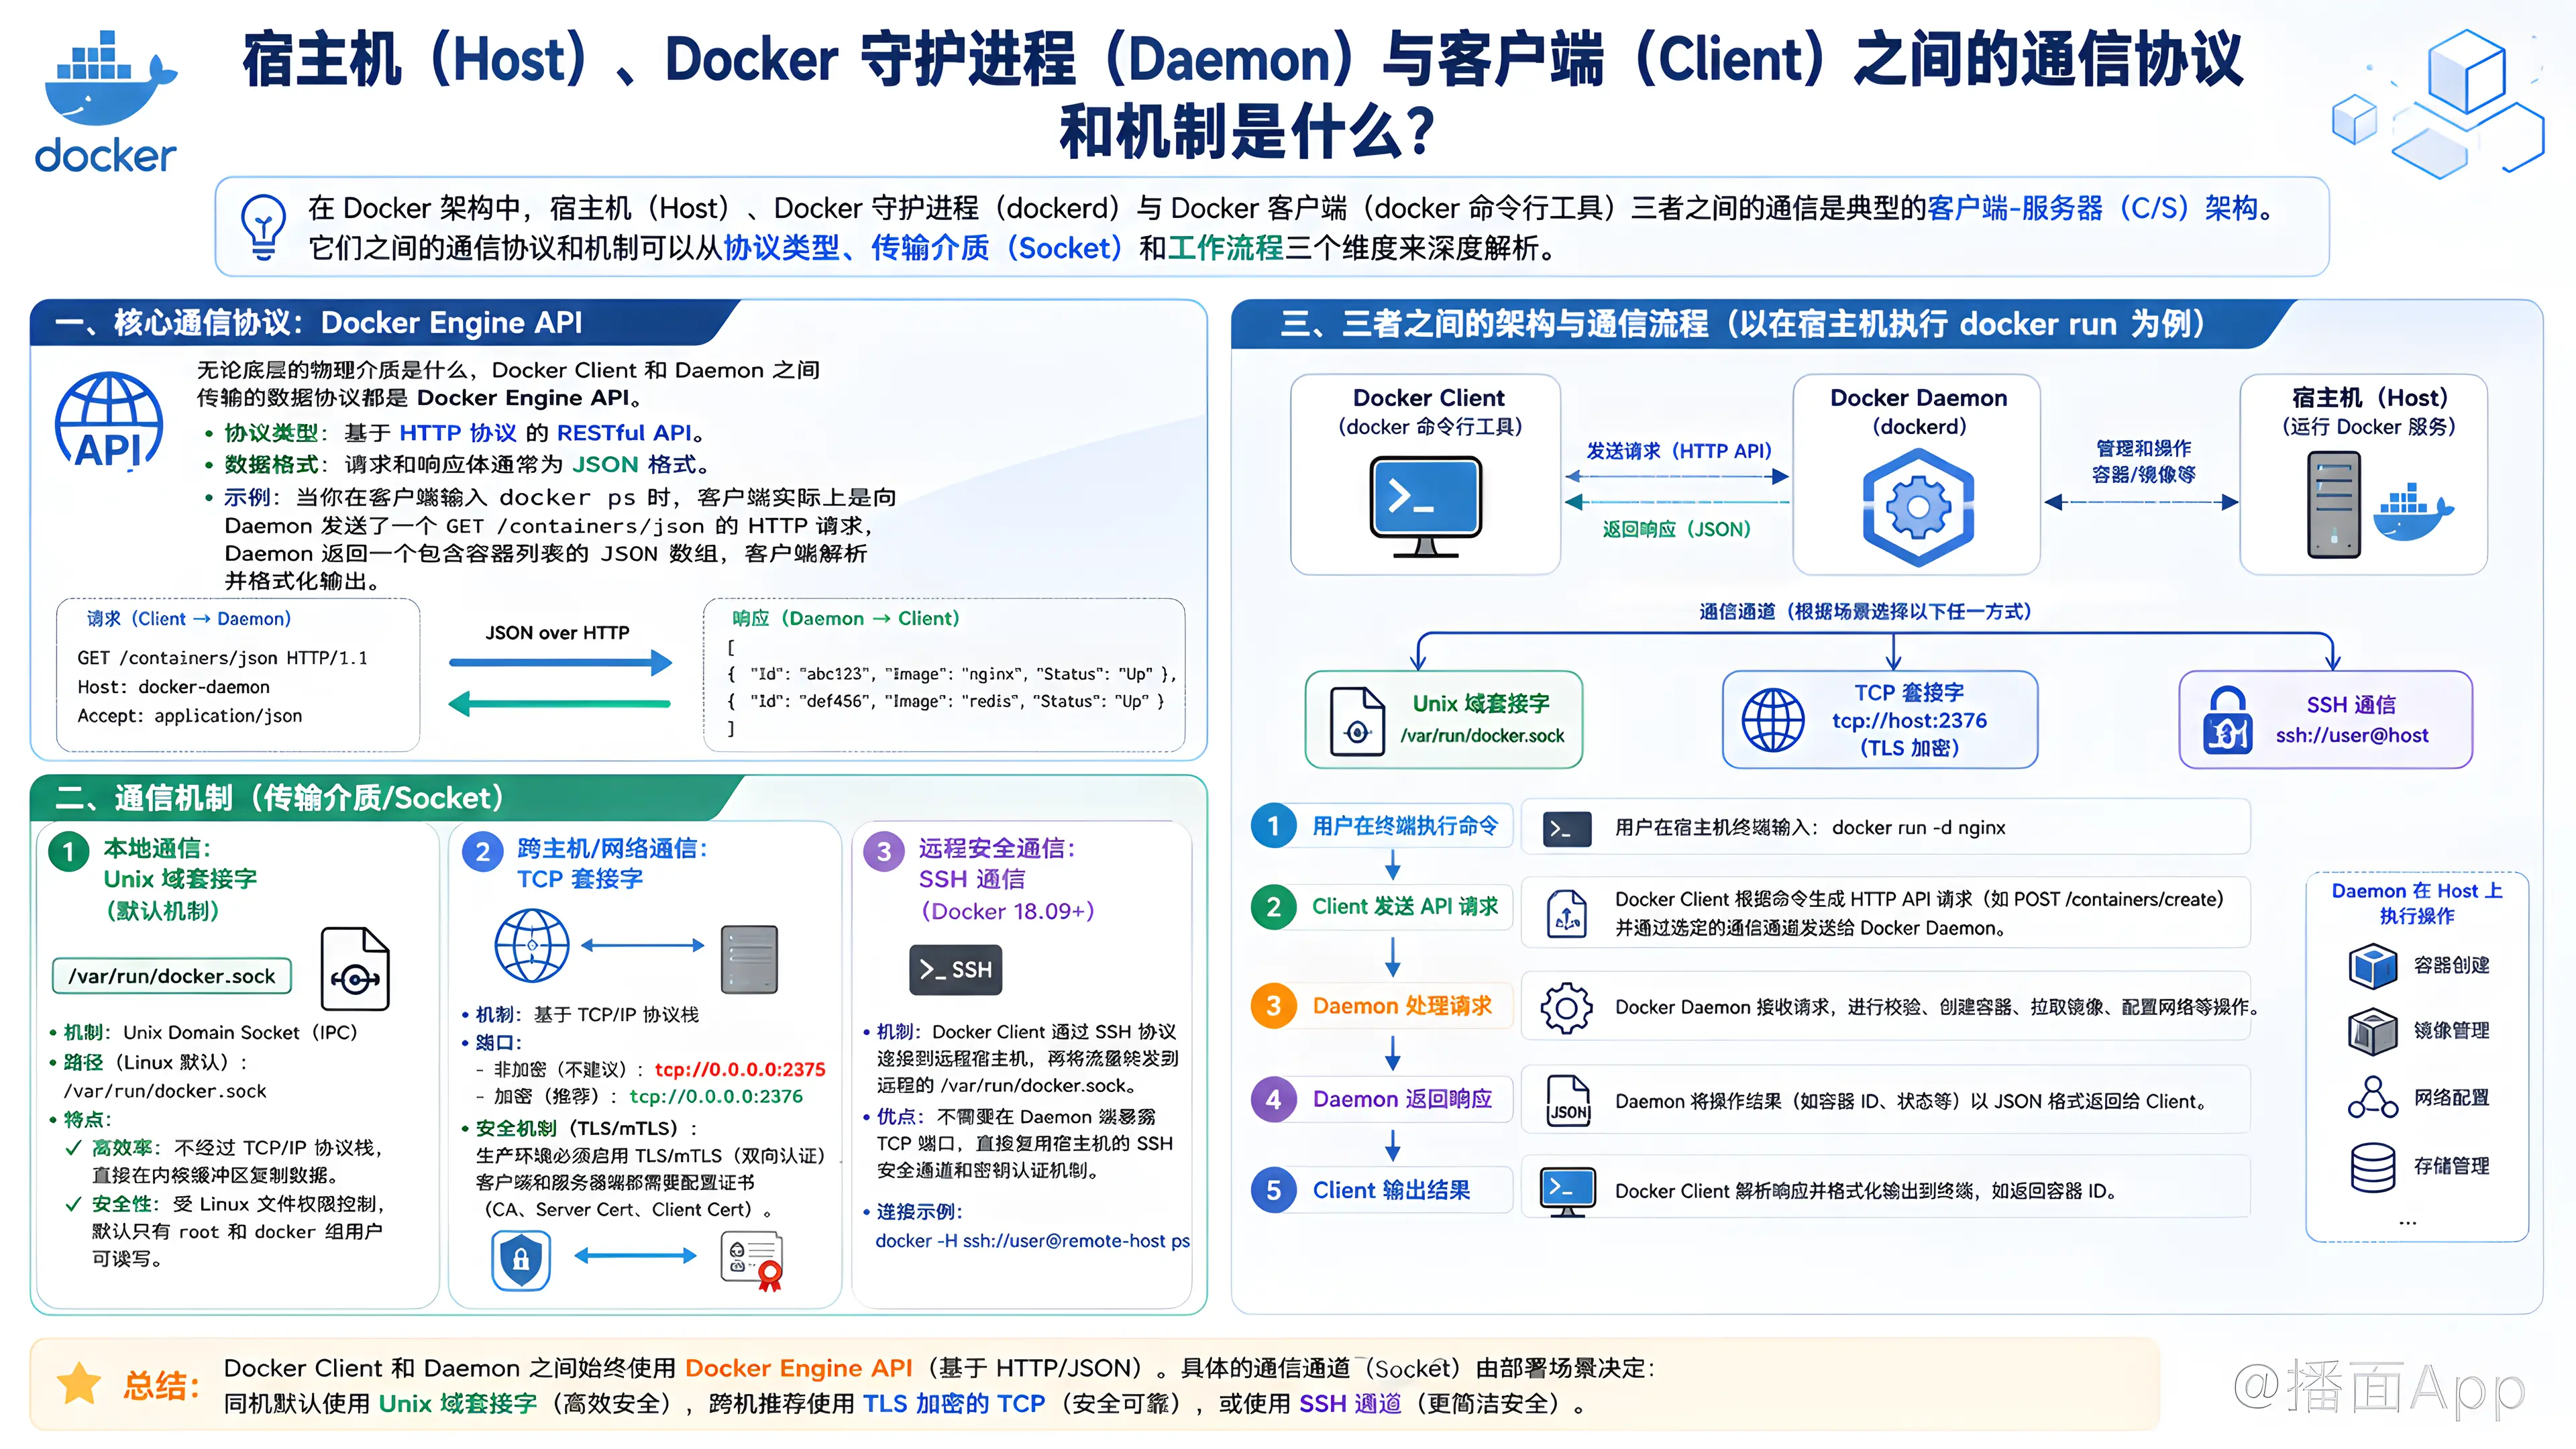Image resolution: width=2576 pixels, height=1449 pixels.
Task: Click the JSON over HTTP label
Action: coord(557,632)
